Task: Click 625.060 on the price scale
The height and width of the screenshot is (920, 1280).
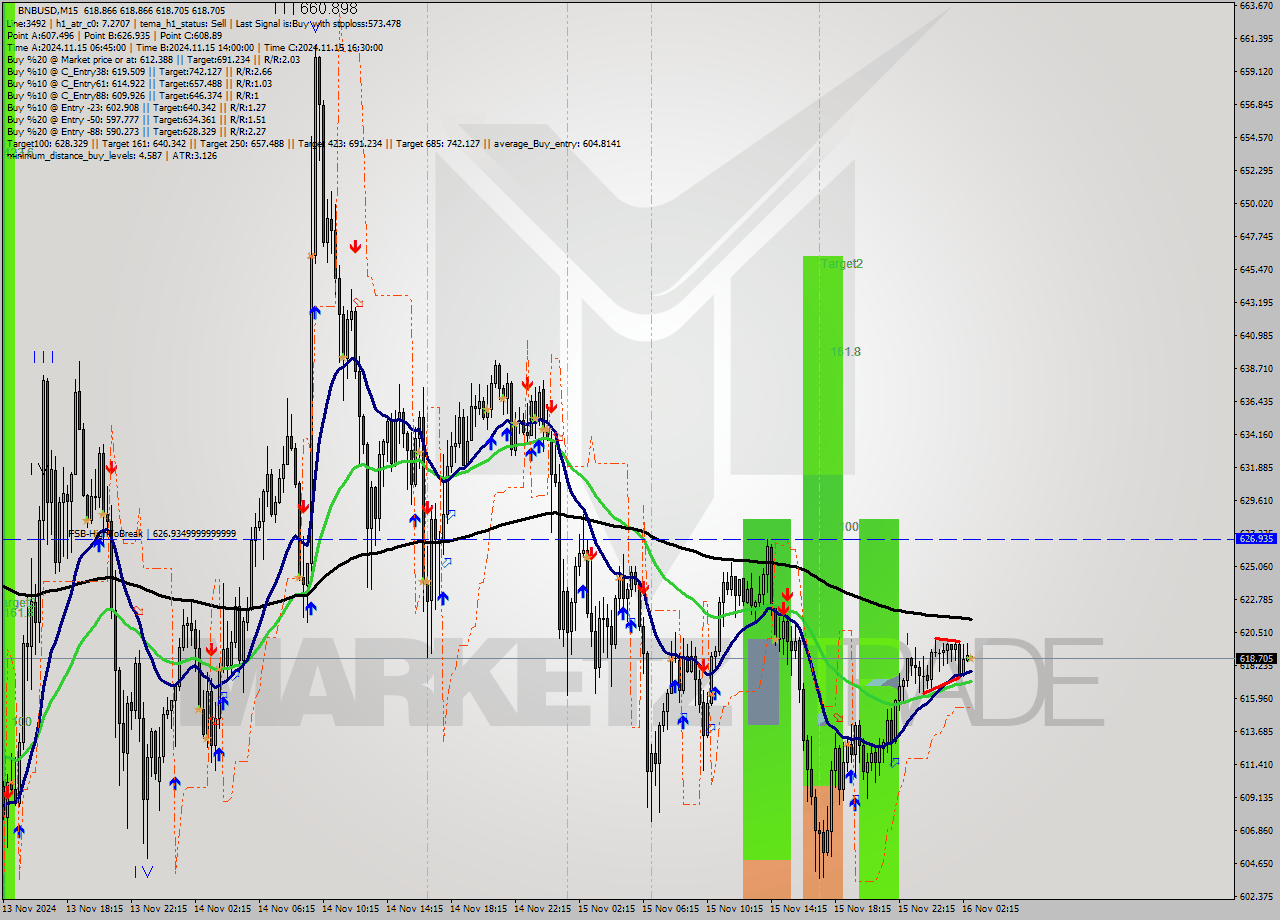Action: [x=1255, y=566]
